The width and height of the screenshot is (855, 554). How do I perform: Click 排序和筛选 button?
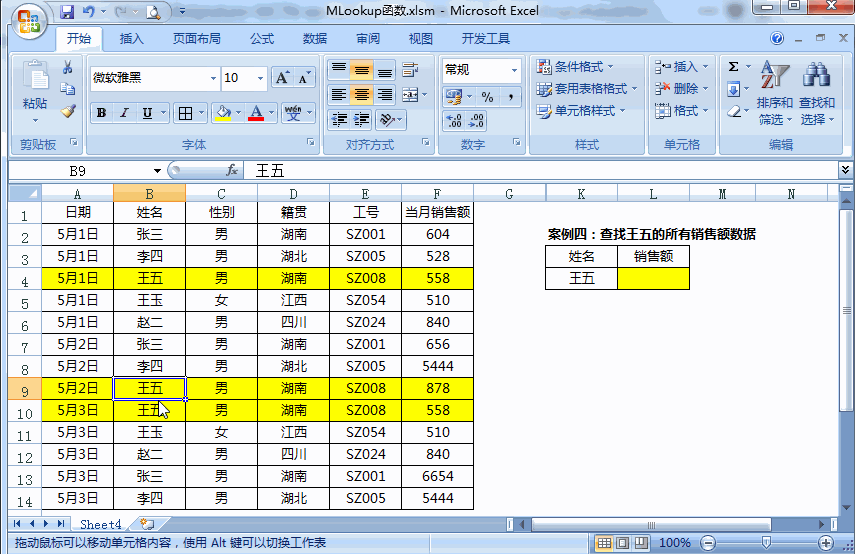pos(774,93)
